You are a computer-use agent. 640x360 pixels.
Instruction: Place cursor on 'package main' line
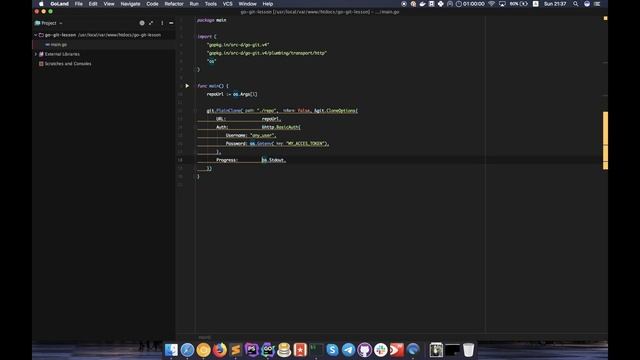pos(211,20)
